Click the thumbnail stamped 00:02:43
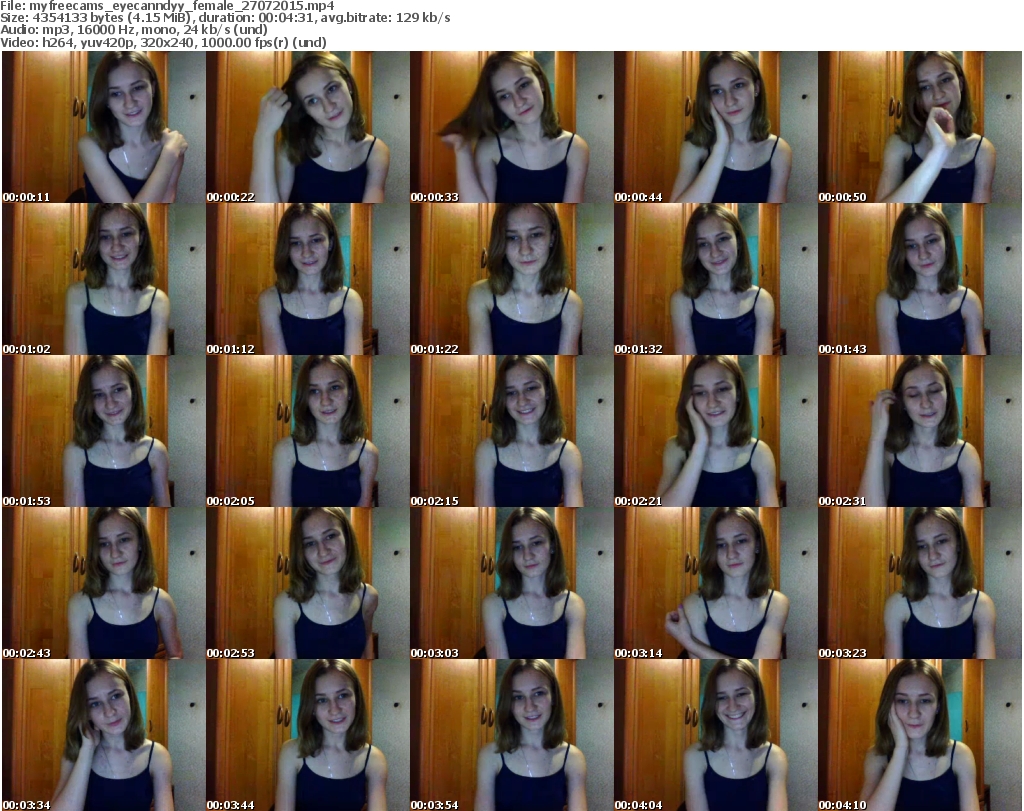The width and height of the screenshot is (1024, 811). pyautogui.click(x=104, y=583)
